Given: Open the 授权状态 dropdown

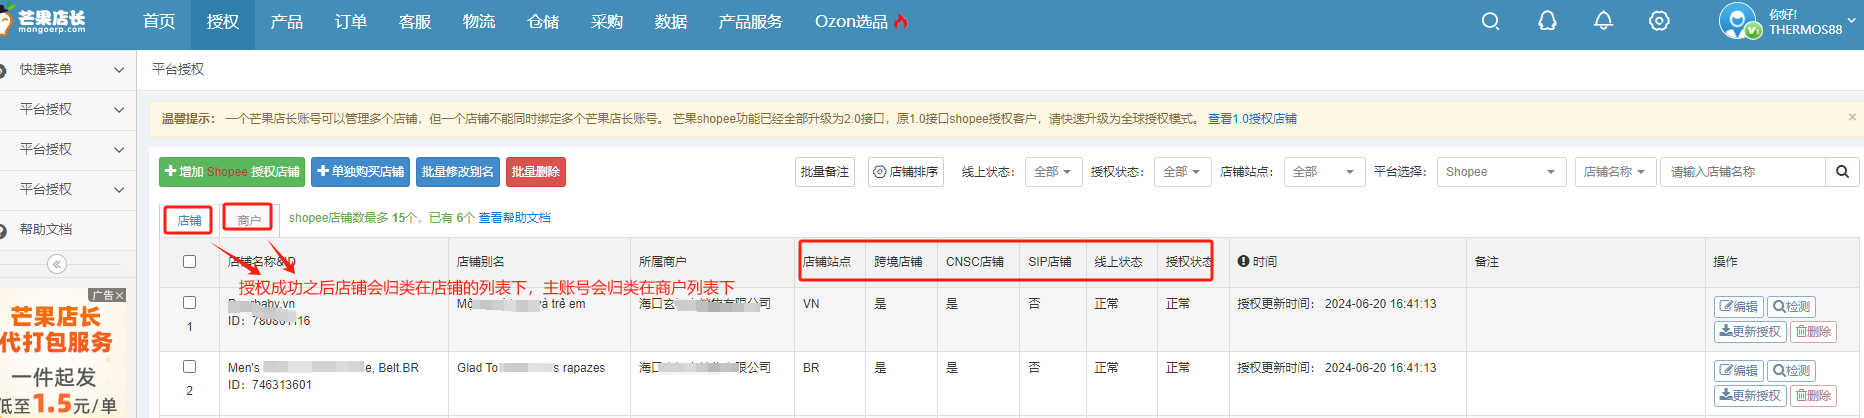Looking at the screenshot, I should 1182,172.
